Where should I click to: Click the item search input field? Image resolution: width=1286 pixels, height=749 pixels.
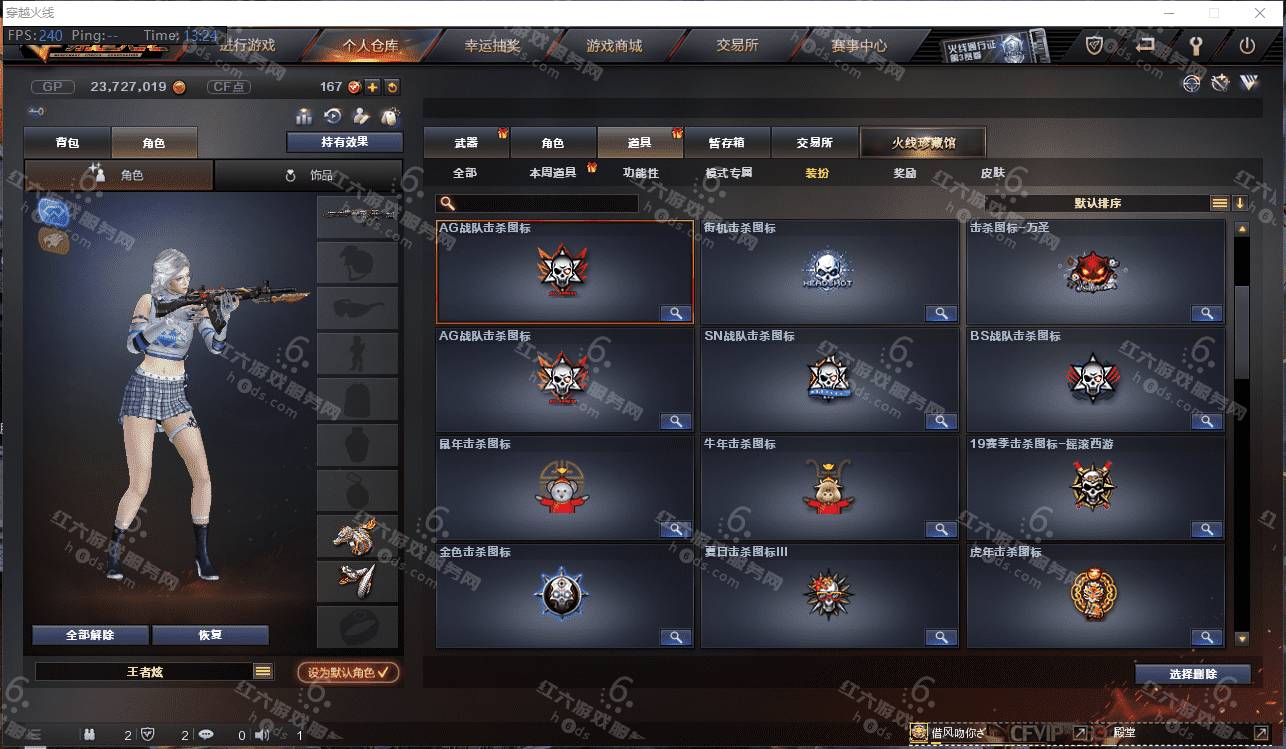pos(537,203)
